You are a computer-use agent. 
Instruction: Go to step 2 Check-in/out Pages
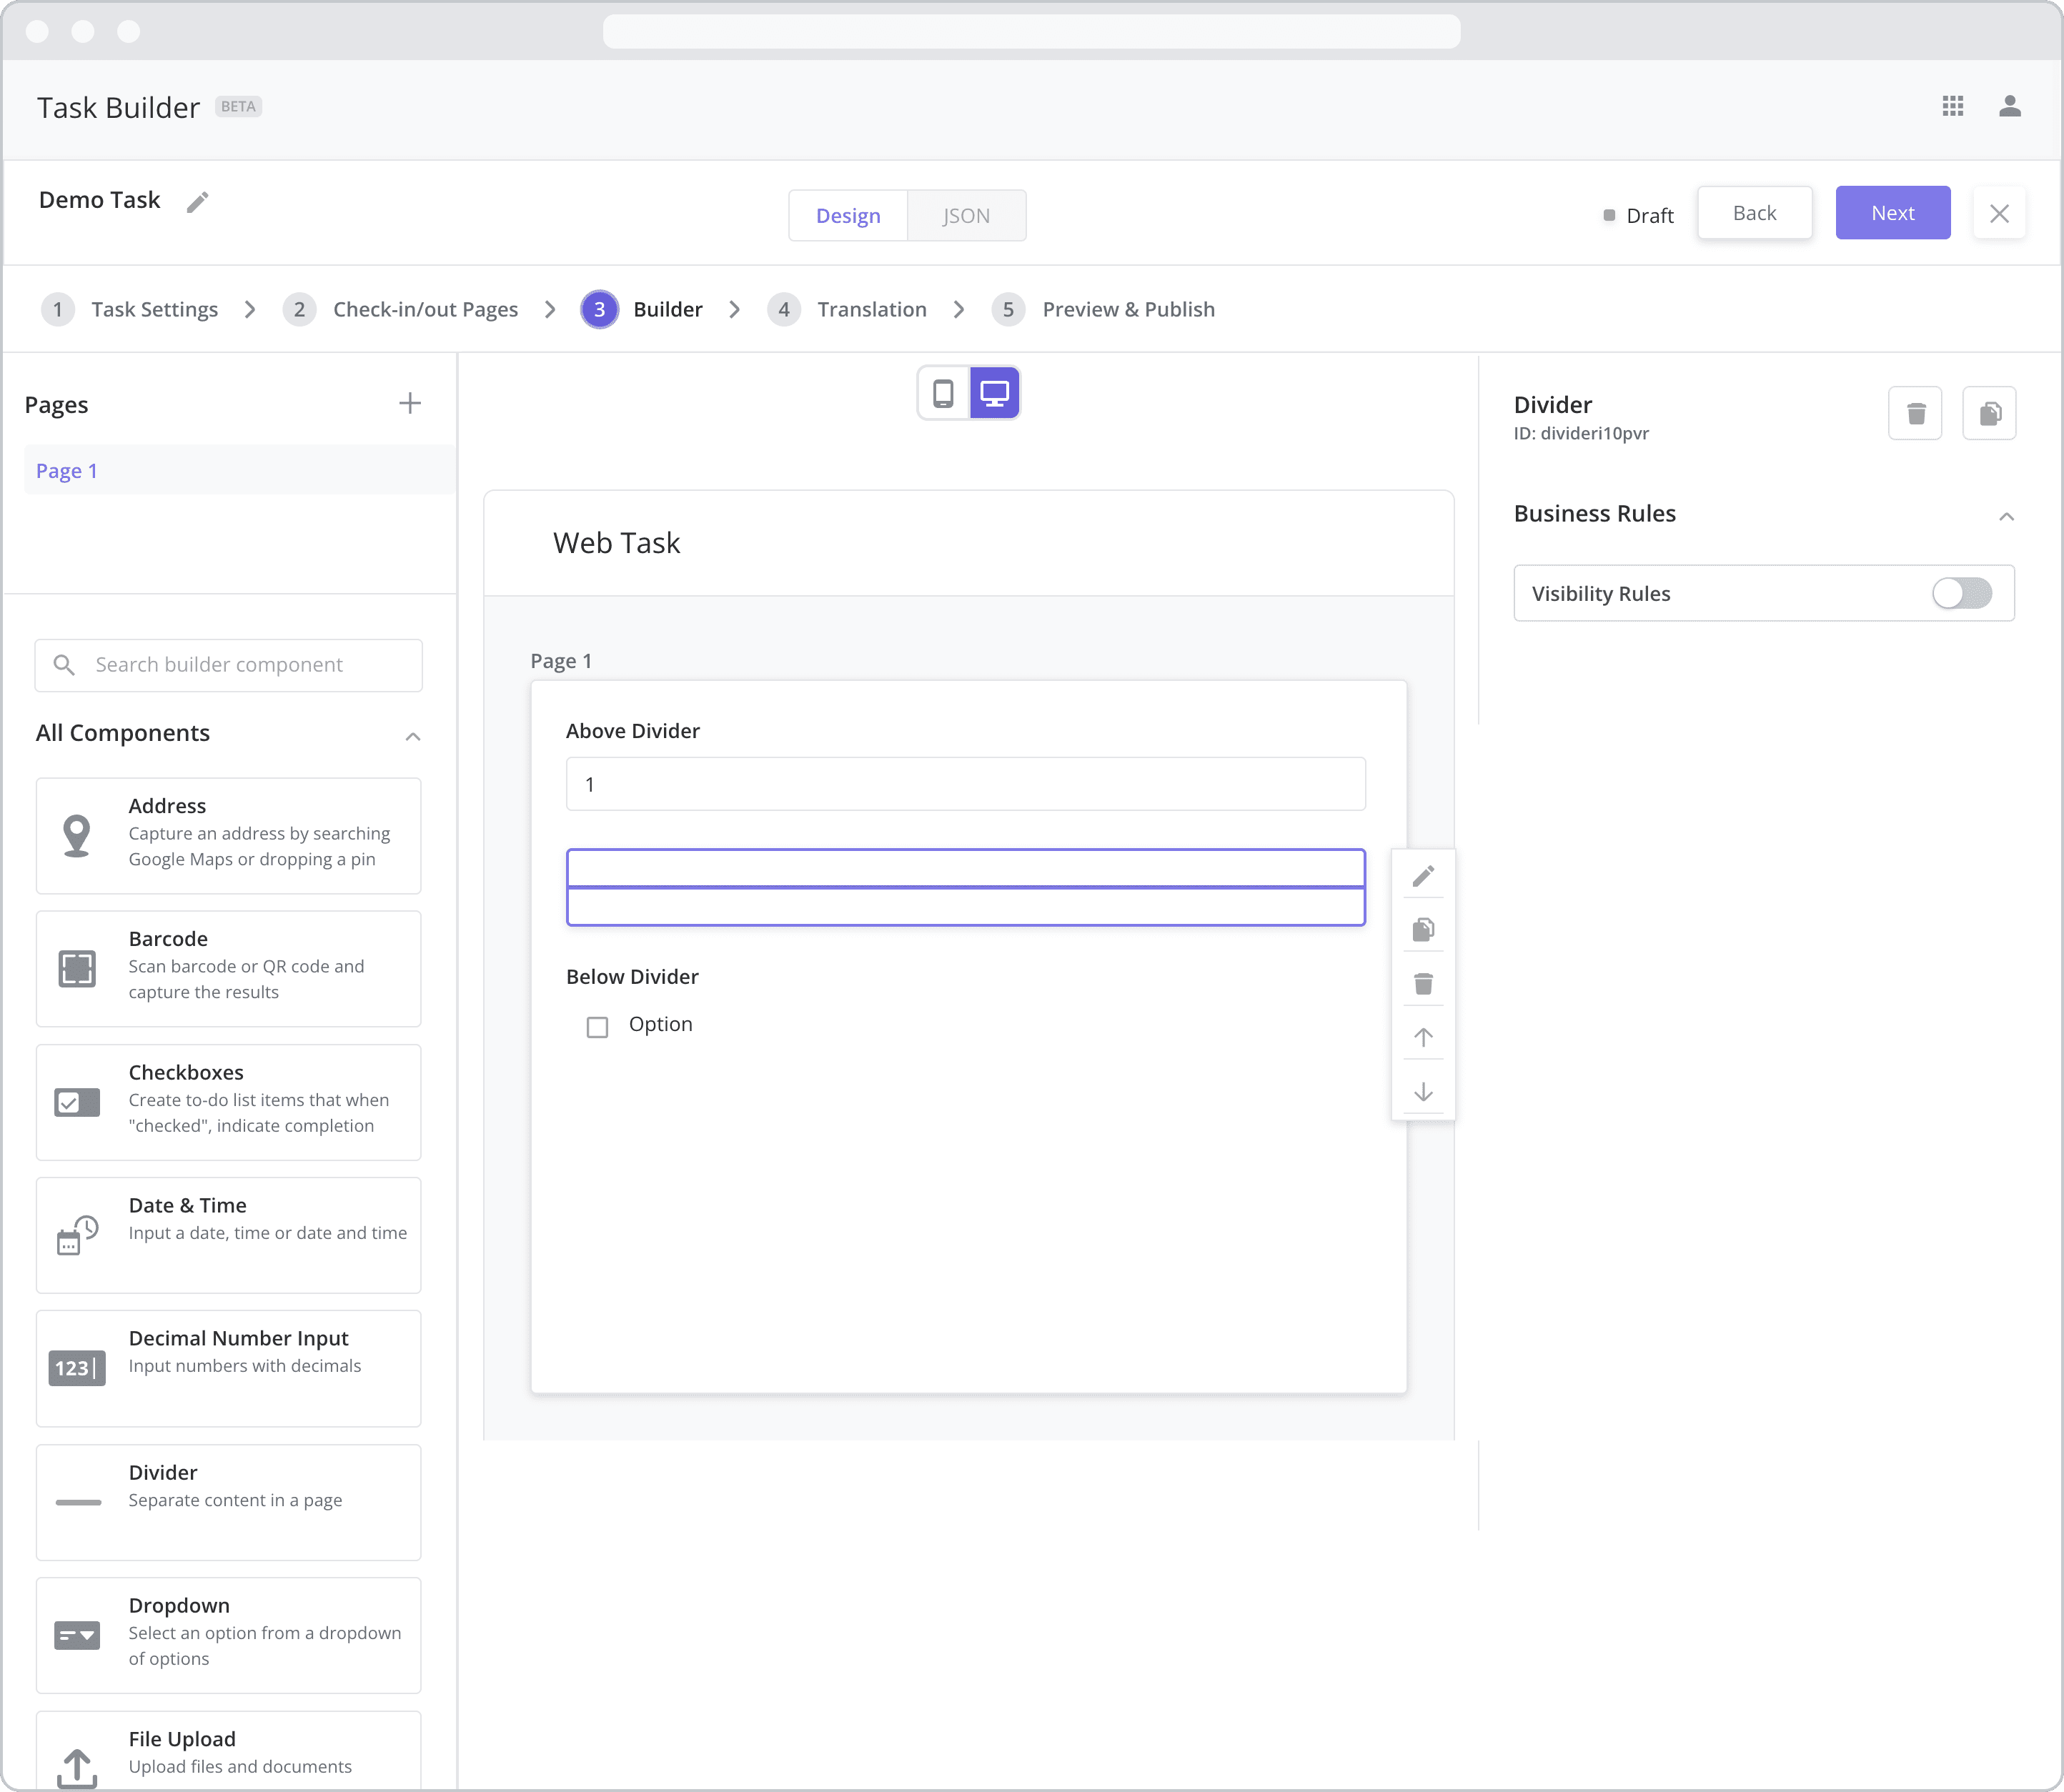(400, 309)
